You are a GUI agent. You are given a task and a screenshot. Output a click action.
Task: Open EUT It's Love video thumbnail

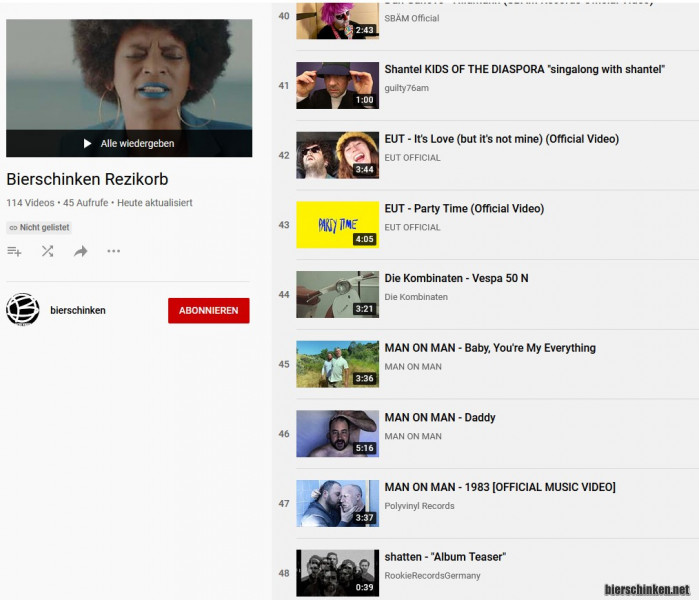pos(337,155)
